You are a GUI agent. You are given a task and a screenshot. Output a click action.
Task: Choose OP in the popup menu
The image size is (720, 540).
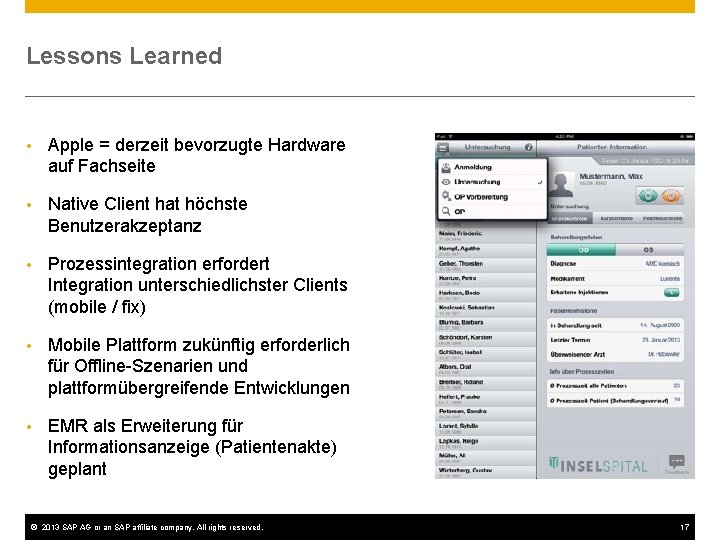pos(492,211)
